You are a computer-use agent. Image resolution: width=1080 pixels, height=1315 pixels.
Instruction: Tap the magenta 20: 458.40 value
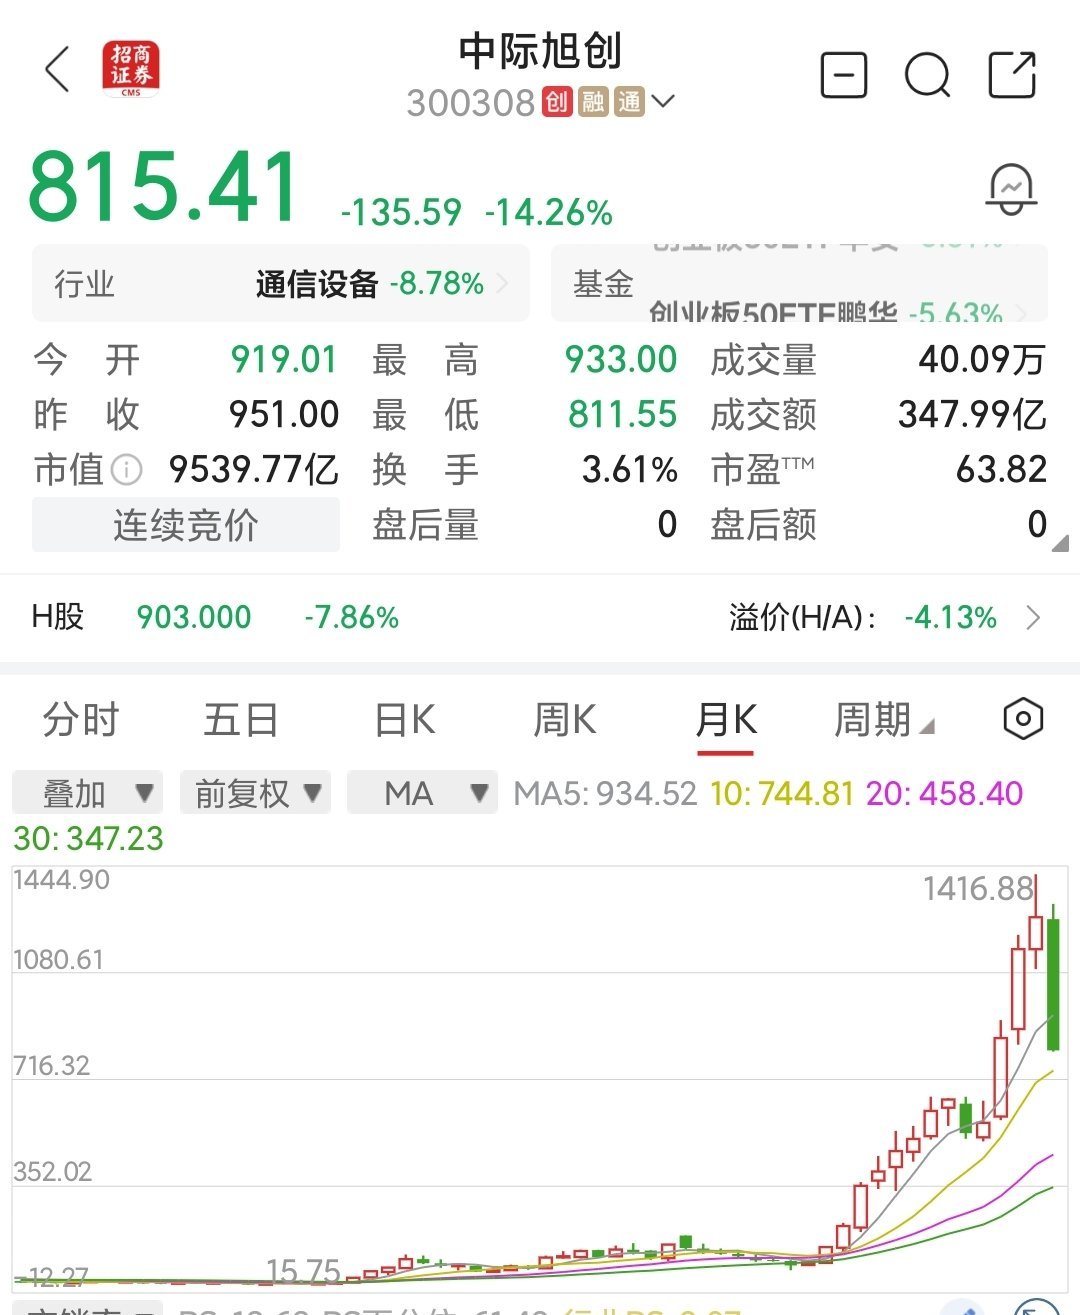click(944, 794)
